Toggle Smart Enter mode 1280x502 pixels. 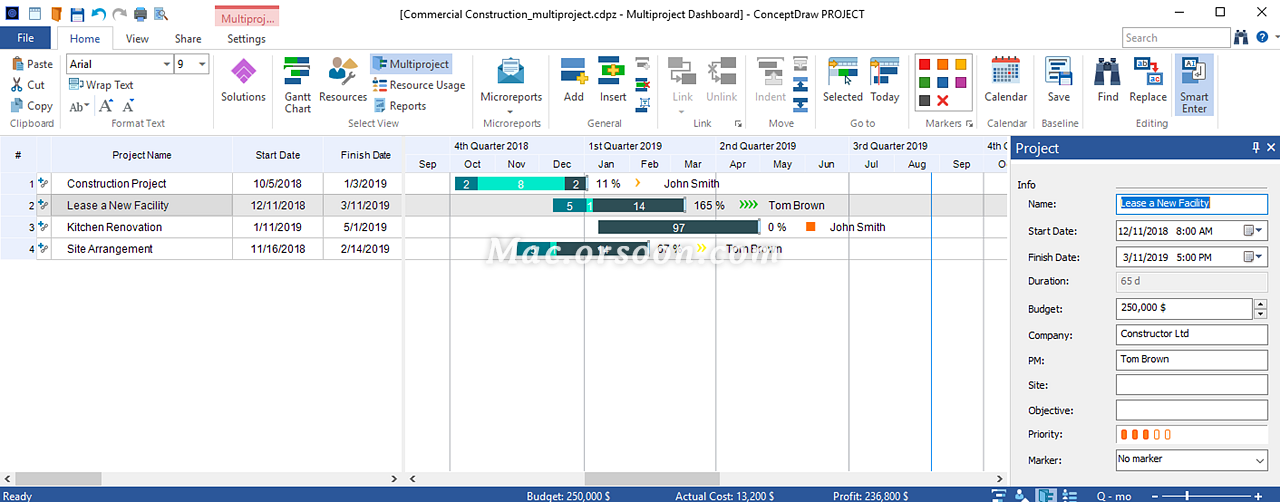(1194, 85)
